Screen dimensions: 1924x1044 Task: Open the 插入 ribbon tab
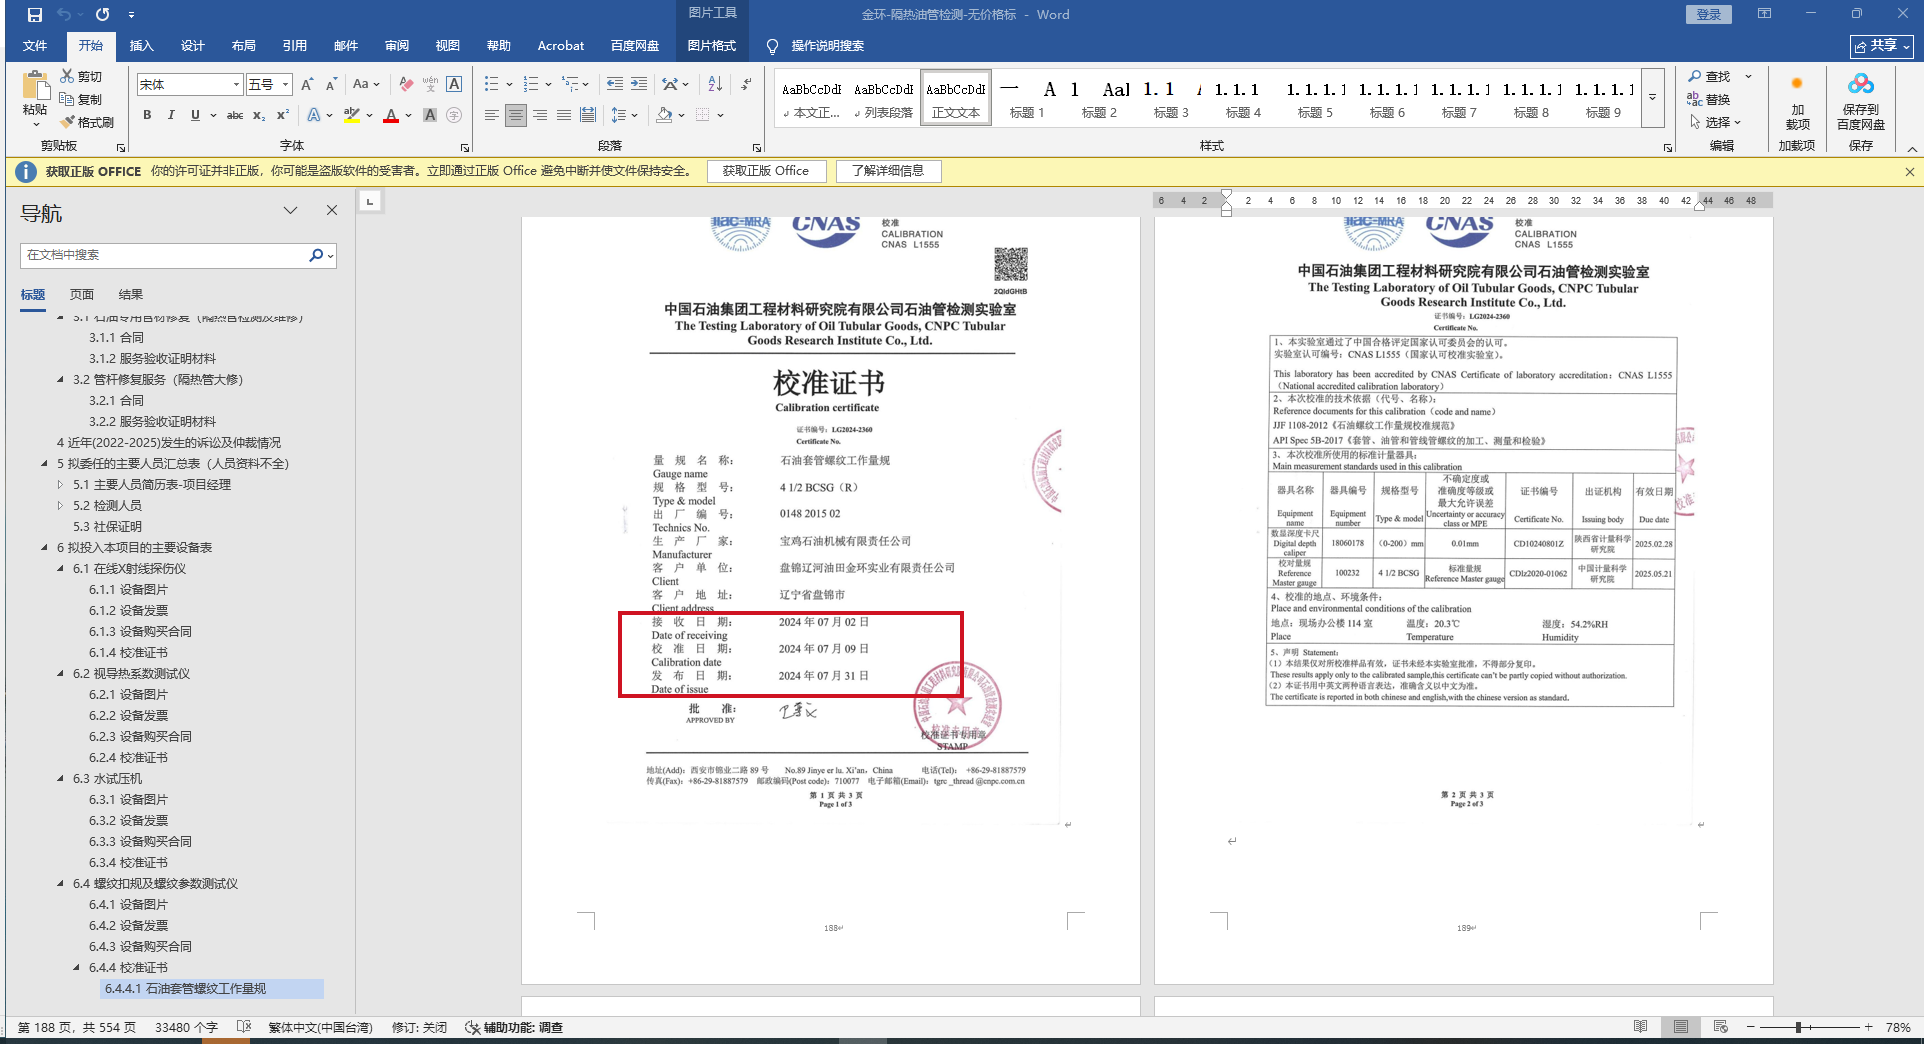pos(141,46)
